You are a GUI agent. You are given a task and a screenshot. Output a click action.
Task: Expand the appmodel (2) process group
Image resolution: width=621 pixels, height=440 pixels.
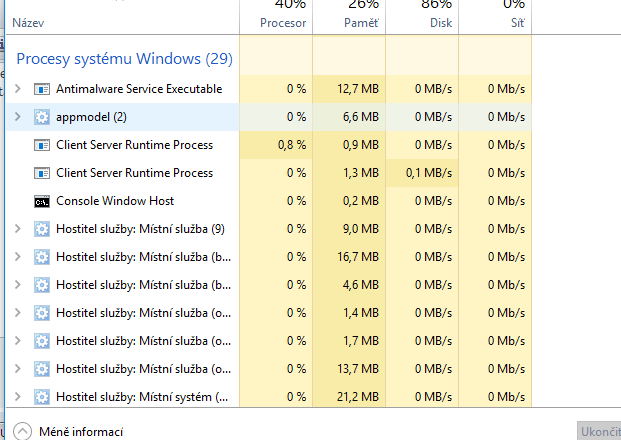17,117
